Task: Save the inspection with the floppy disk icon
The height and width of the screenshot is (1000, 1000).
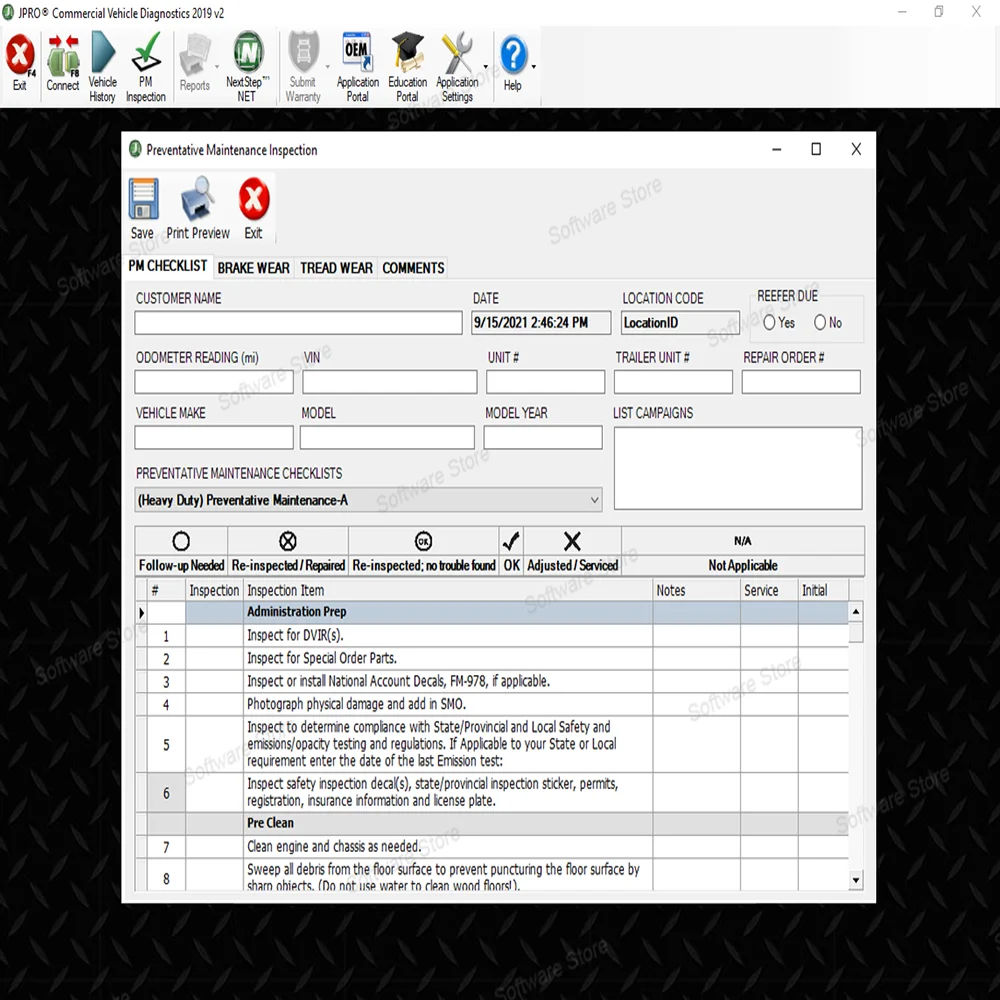Action: point(143,199)
